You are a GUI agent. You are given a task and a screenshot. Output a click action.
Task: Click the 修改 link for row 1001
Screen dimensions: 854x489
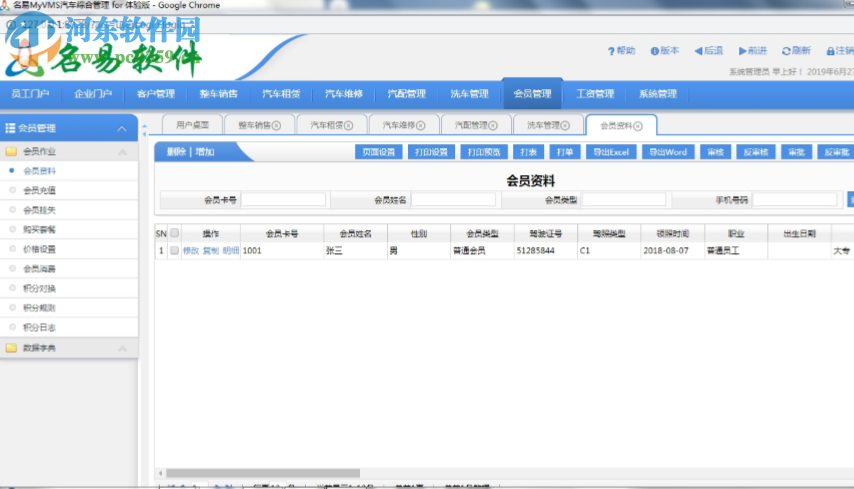tap(191, 250)
